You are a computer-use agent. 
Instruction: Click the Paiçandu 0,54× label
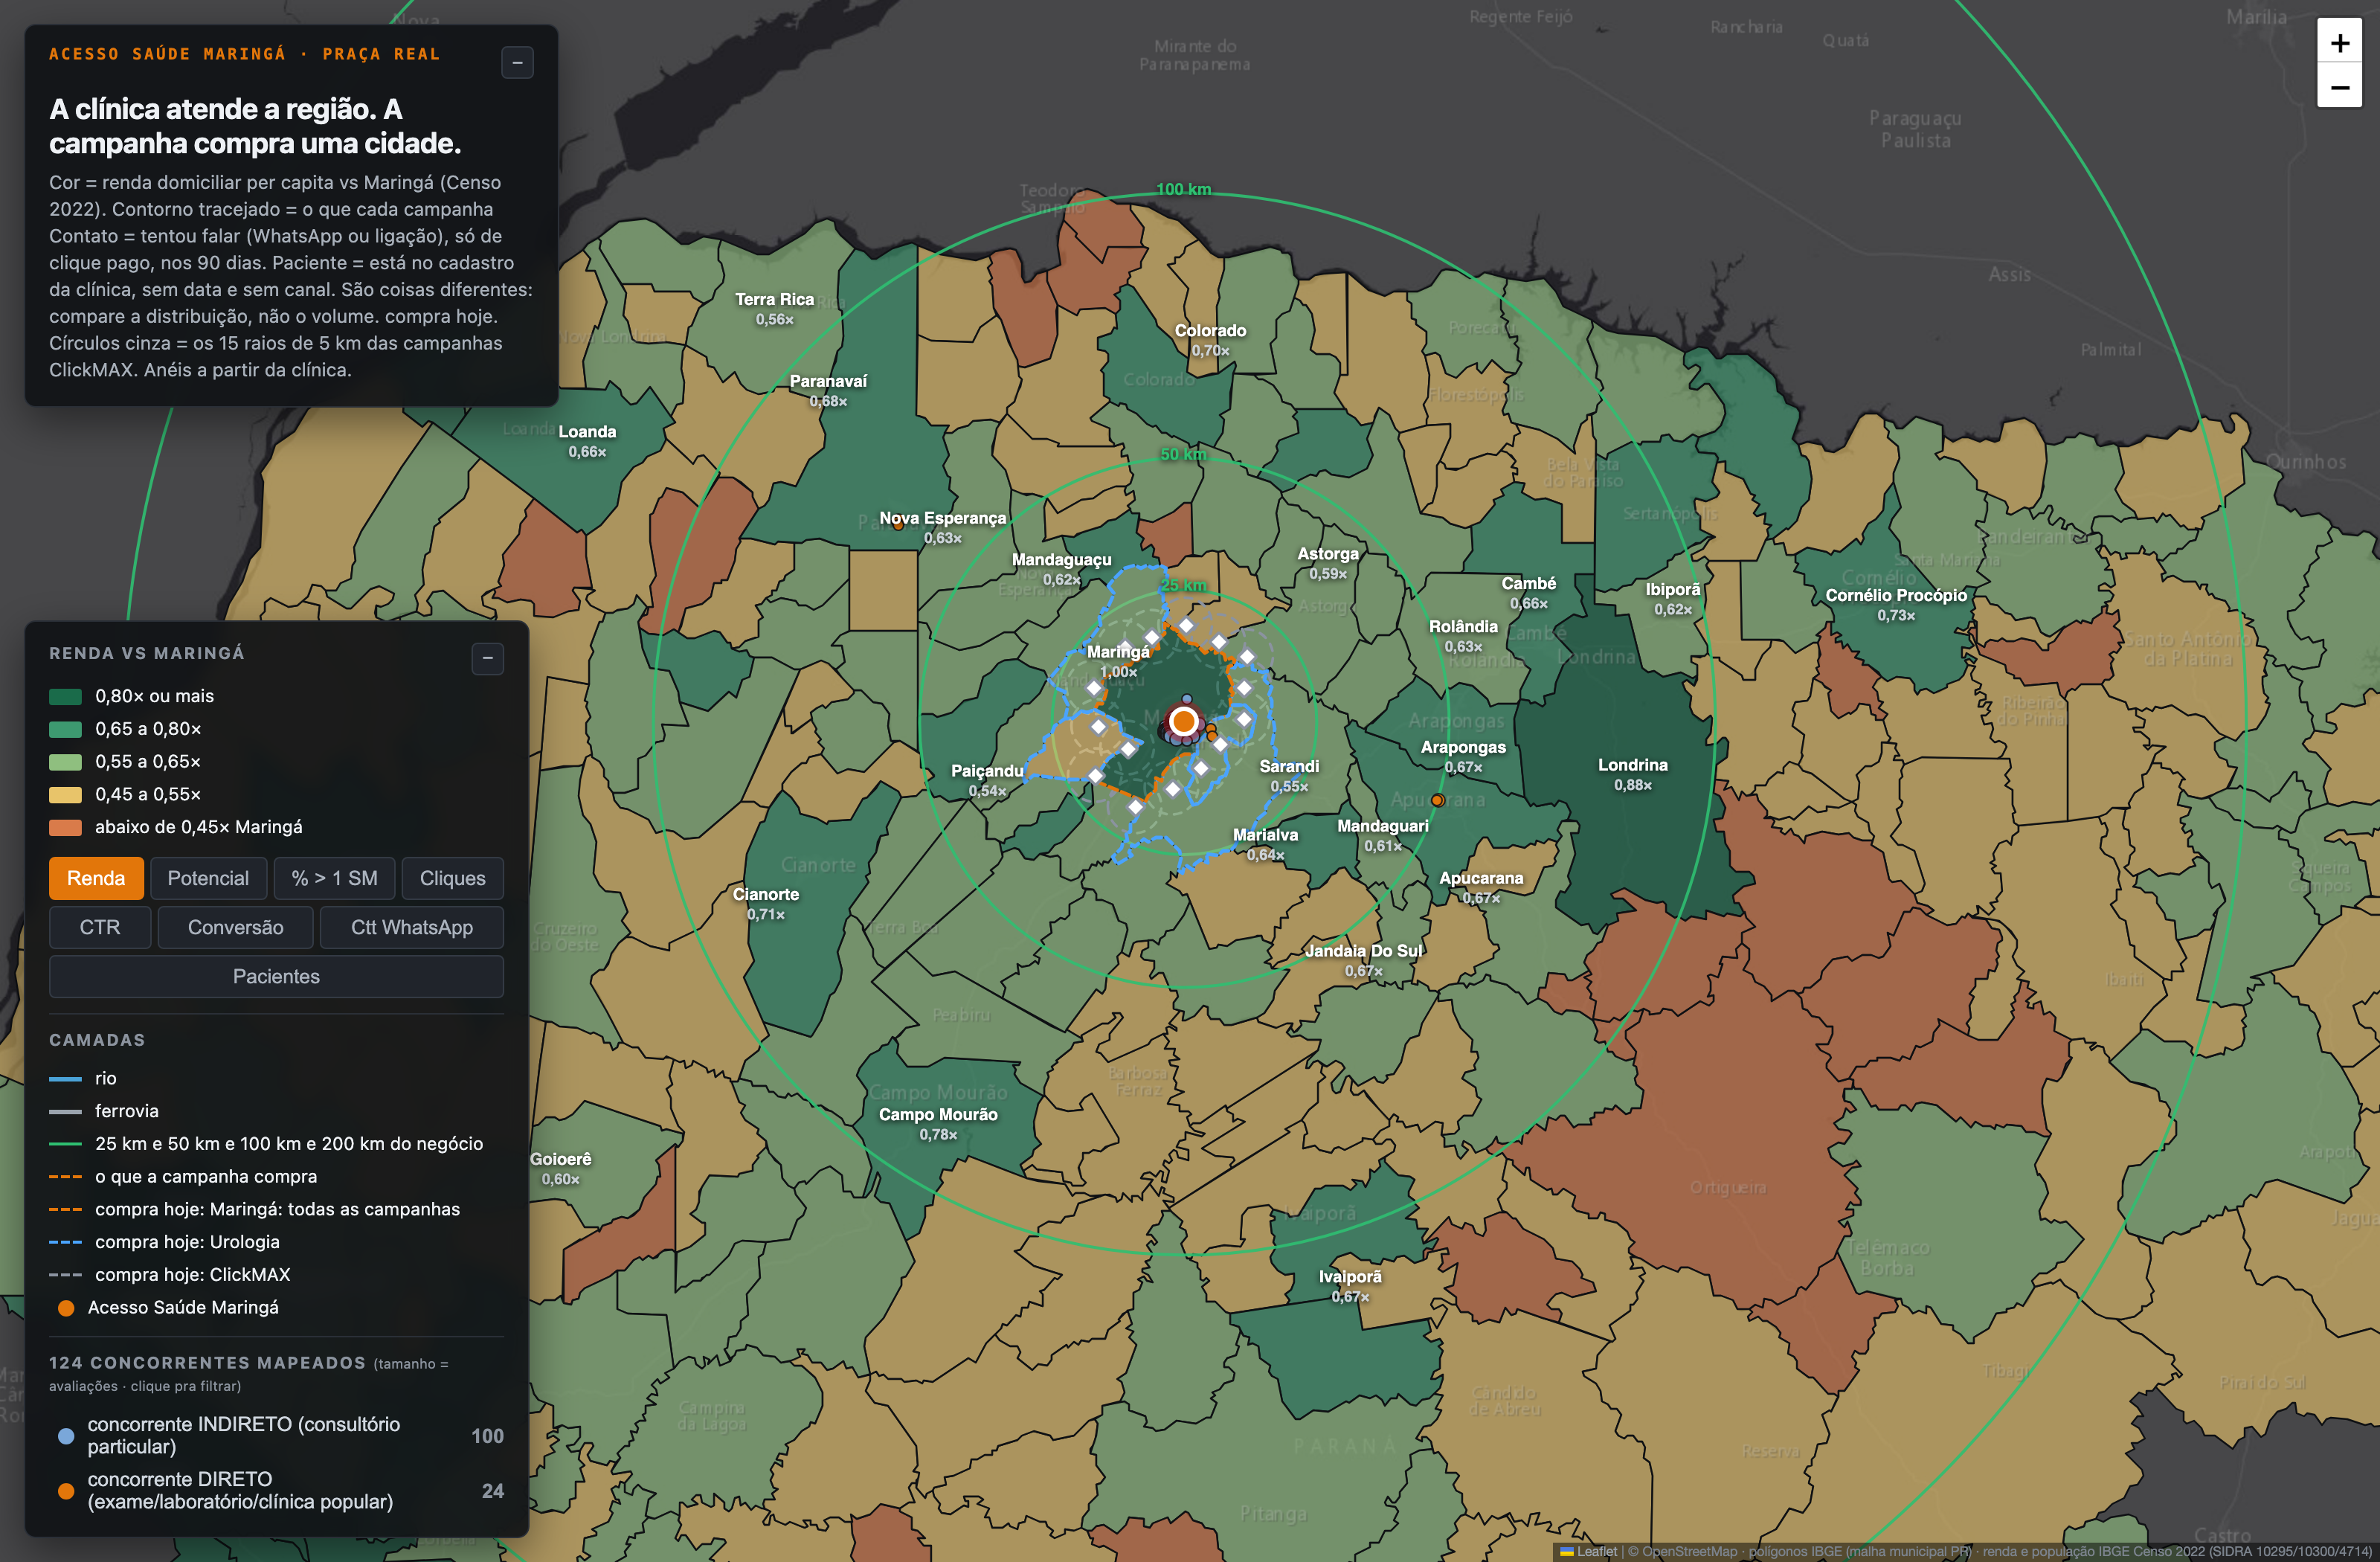[x=987, y=780]
